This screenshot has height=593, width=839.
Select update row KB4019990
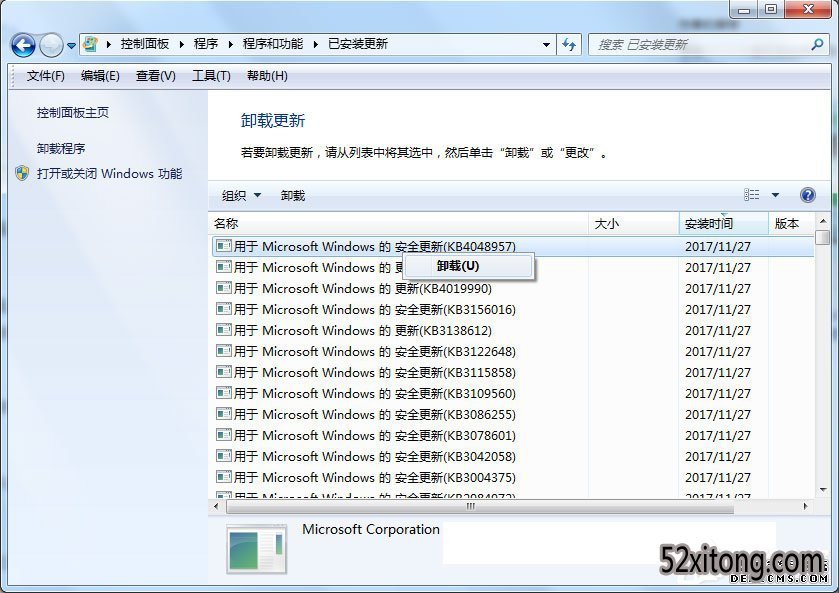point(513,288)
